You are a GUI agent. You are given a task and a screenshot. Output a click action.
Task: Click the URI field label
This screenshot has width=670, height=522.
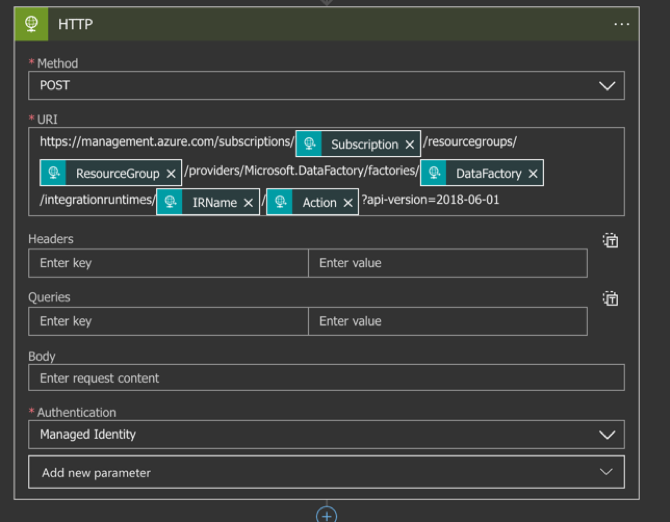pyautogui.click(x=47, y=120)
